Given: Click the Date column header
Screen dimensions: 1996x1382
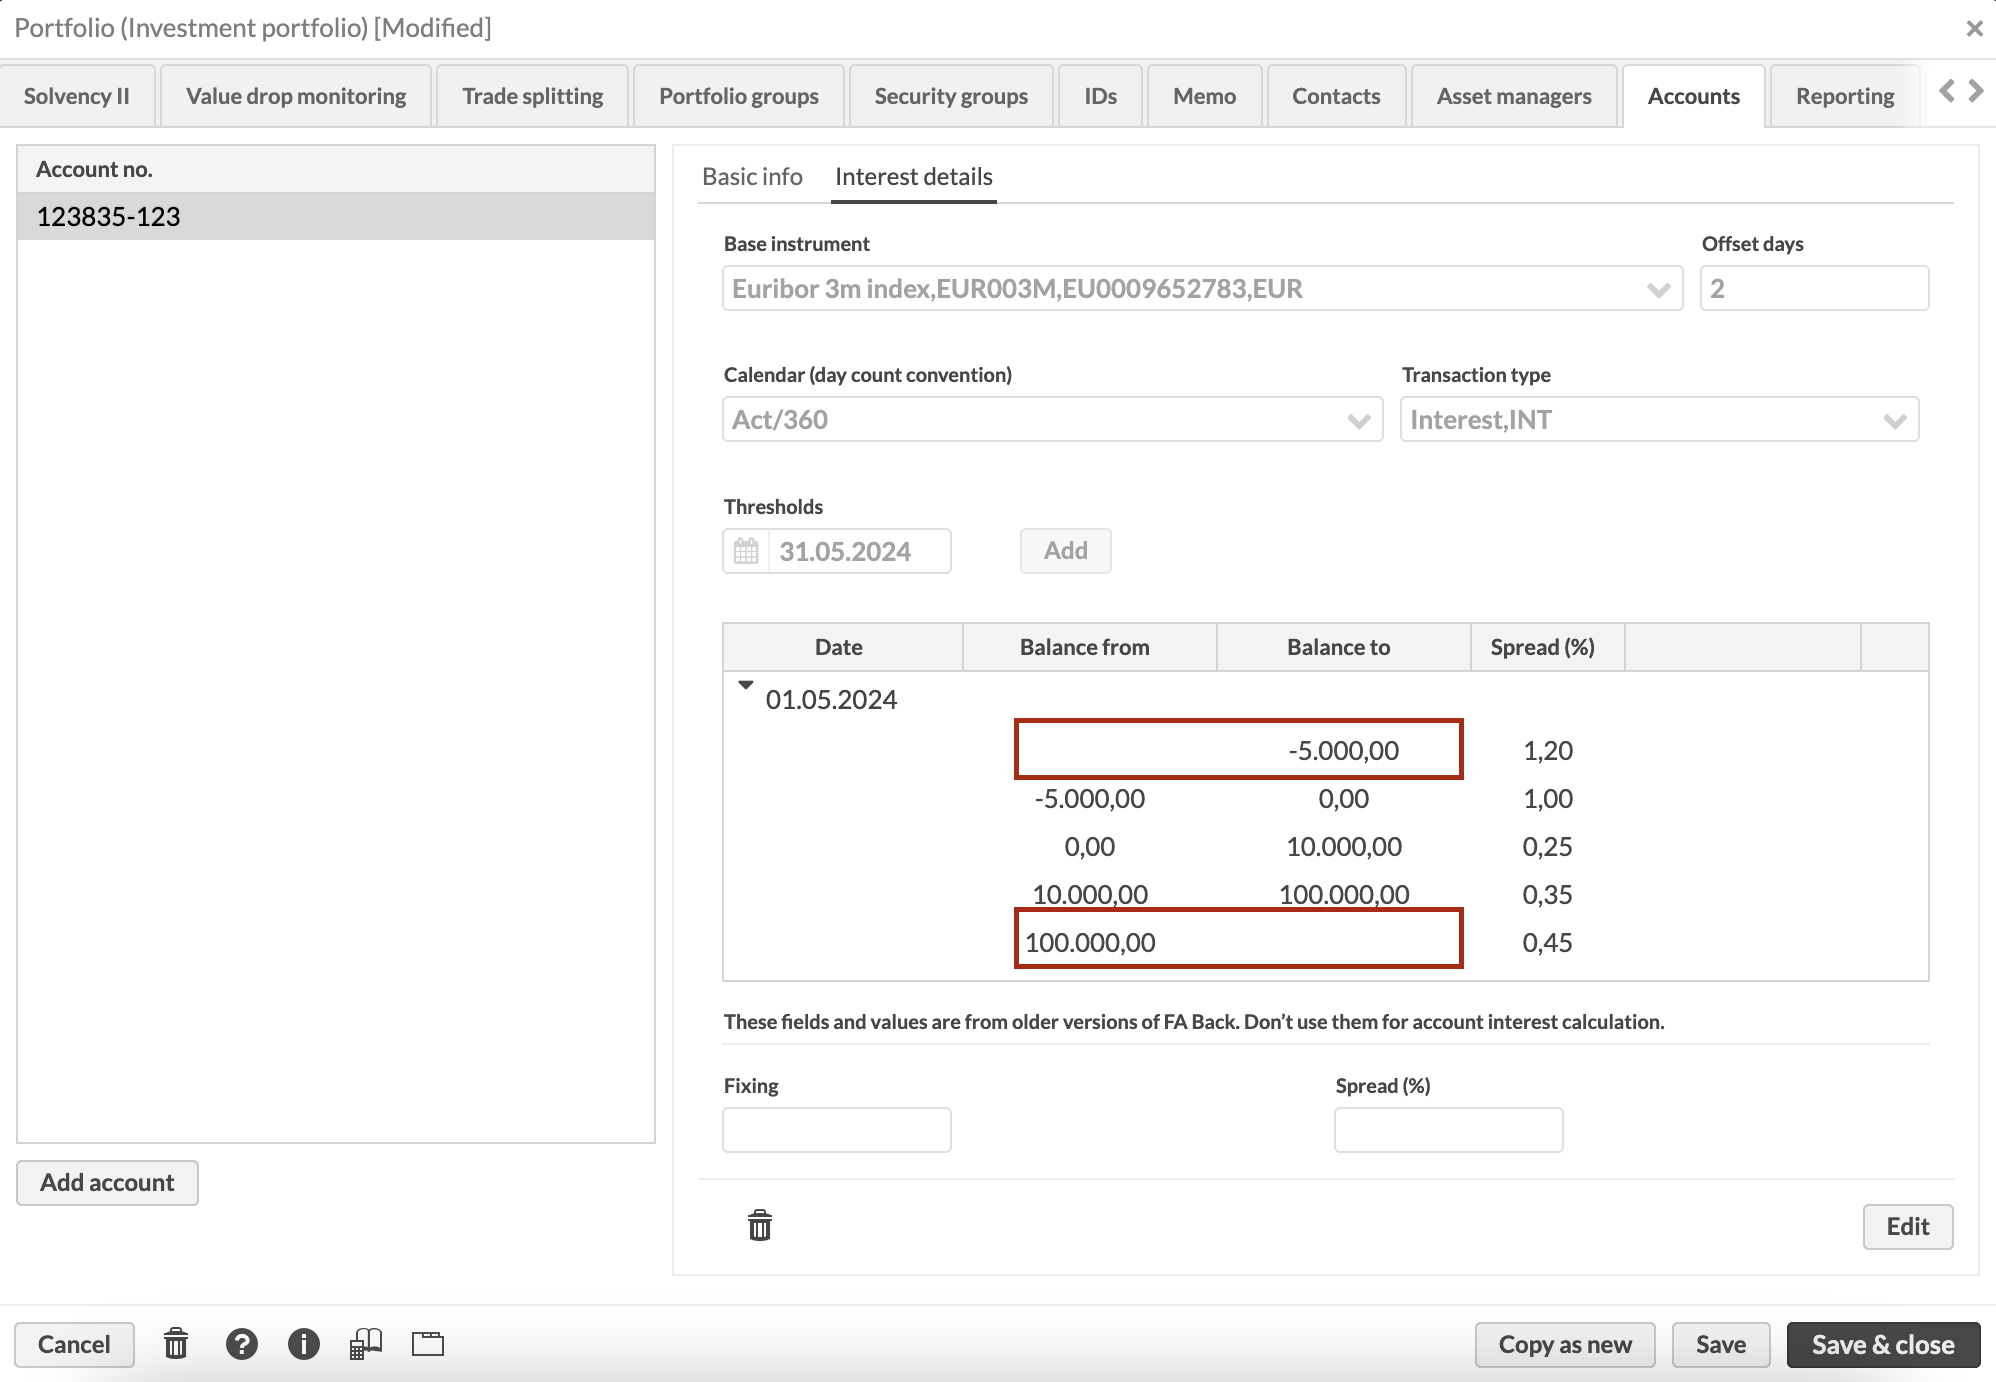Looking at the screenshot, I should coord(842,647).
